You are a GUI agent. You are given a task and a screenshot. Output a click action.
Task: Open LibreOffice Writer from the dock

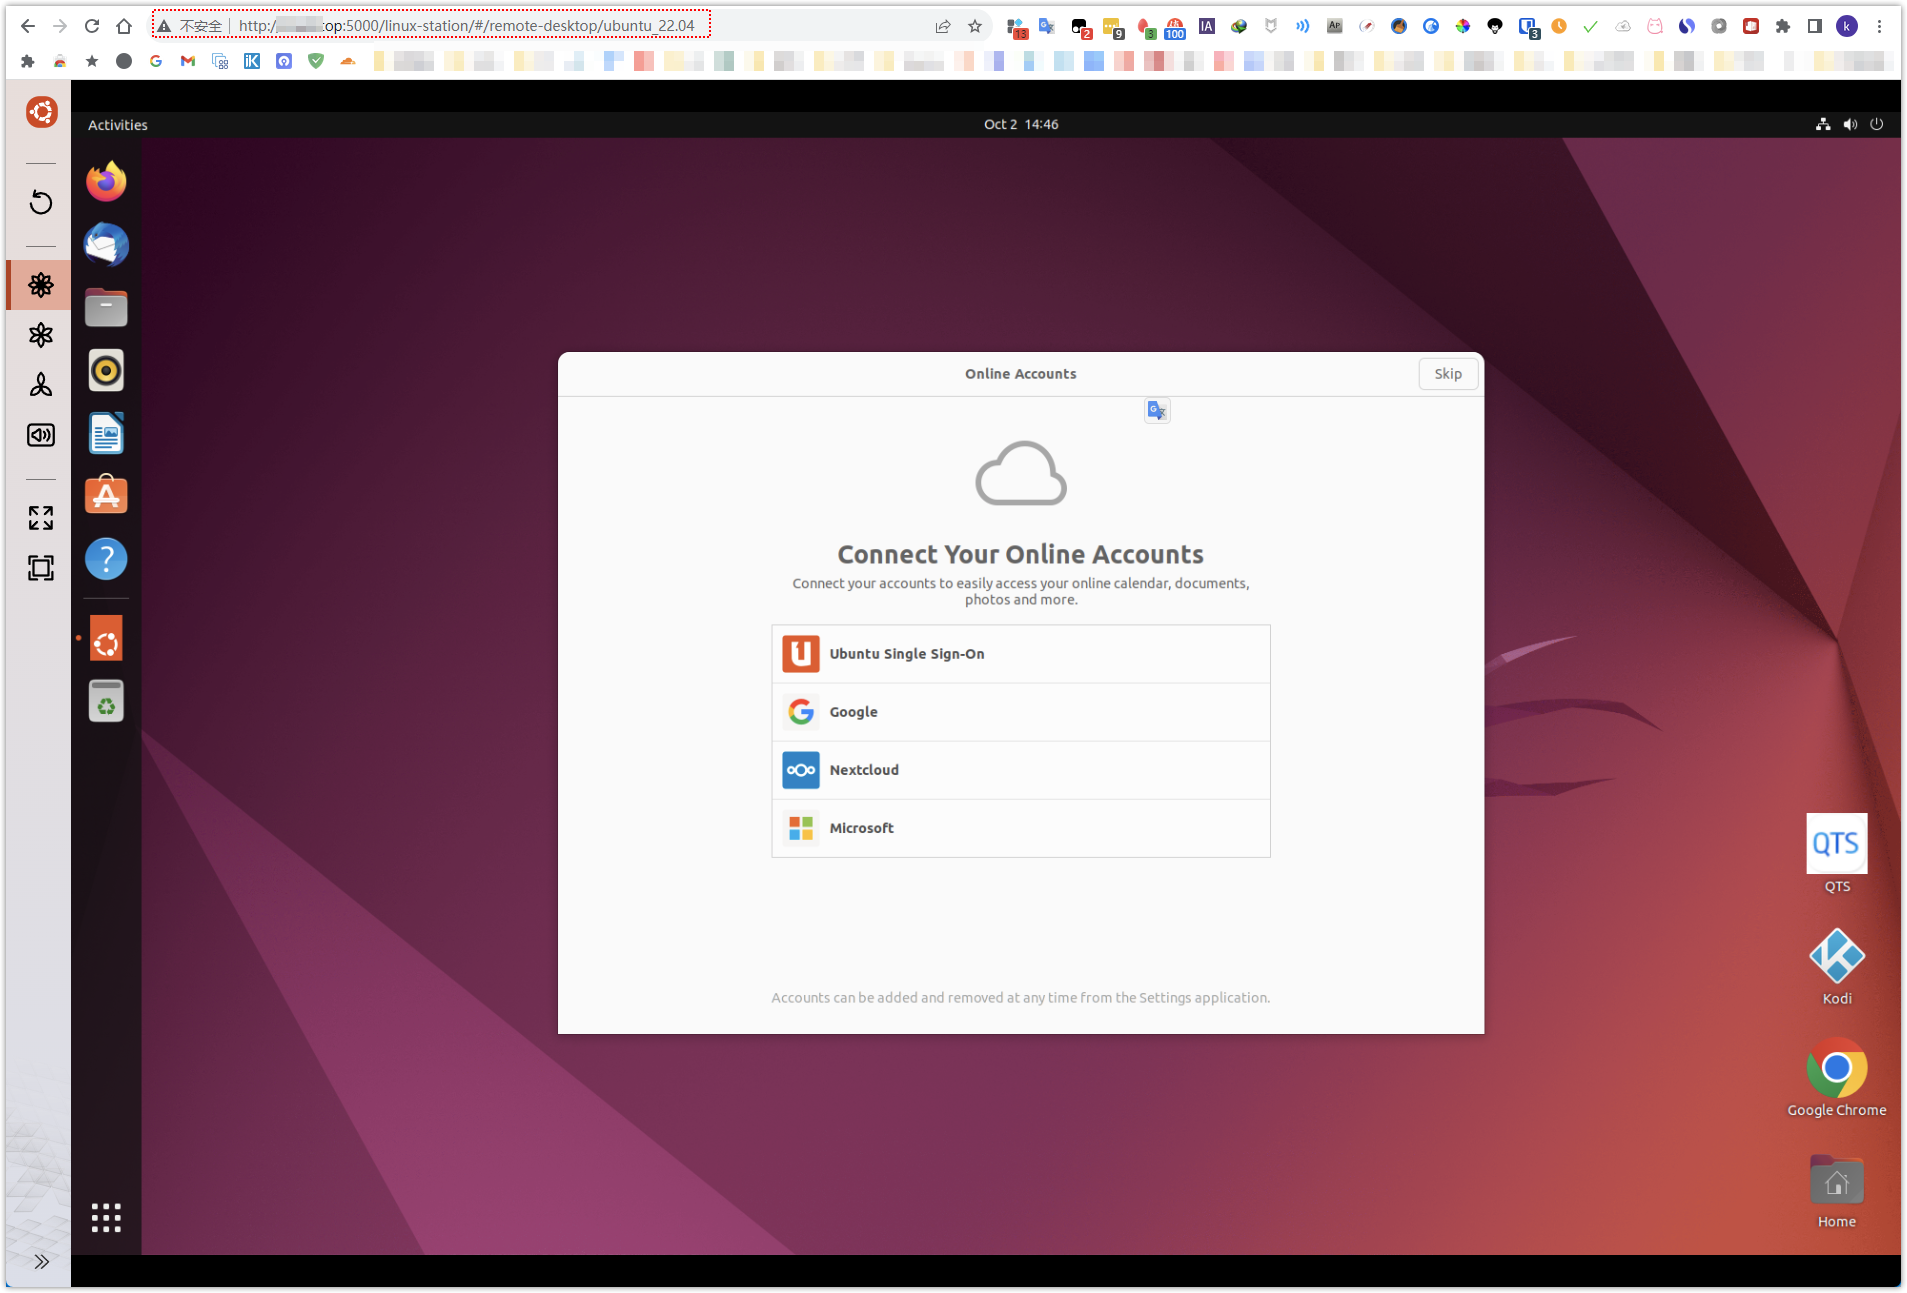106,434
